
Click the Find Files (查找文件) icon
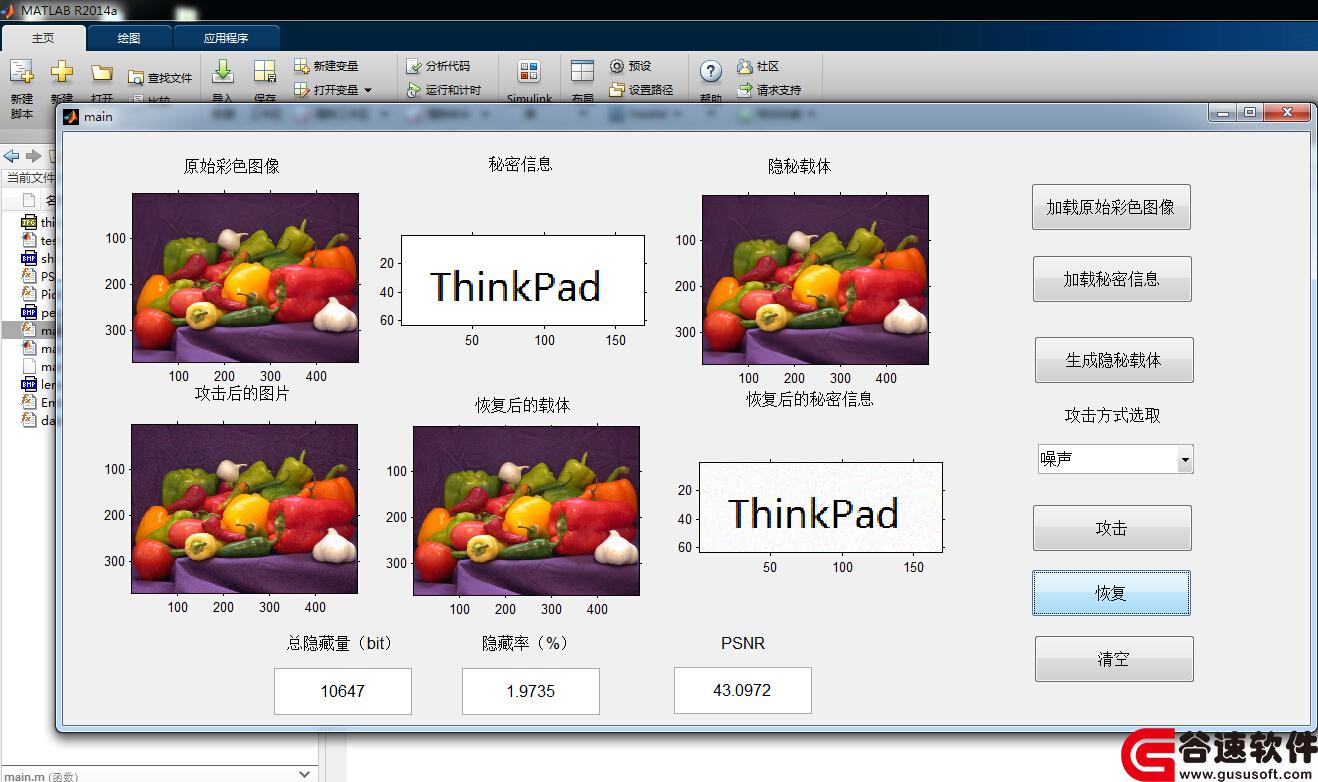(136, 78)
